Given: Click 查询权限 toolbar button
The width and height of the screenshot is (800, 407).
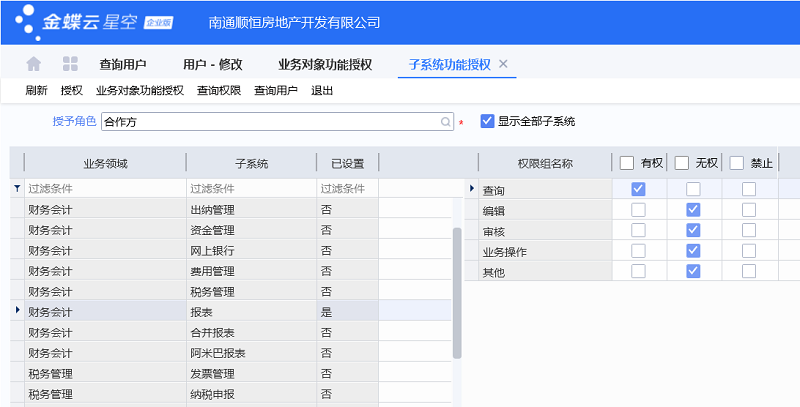Looking at the screenshot, I should pyautogui.click(x=218, y=90).
